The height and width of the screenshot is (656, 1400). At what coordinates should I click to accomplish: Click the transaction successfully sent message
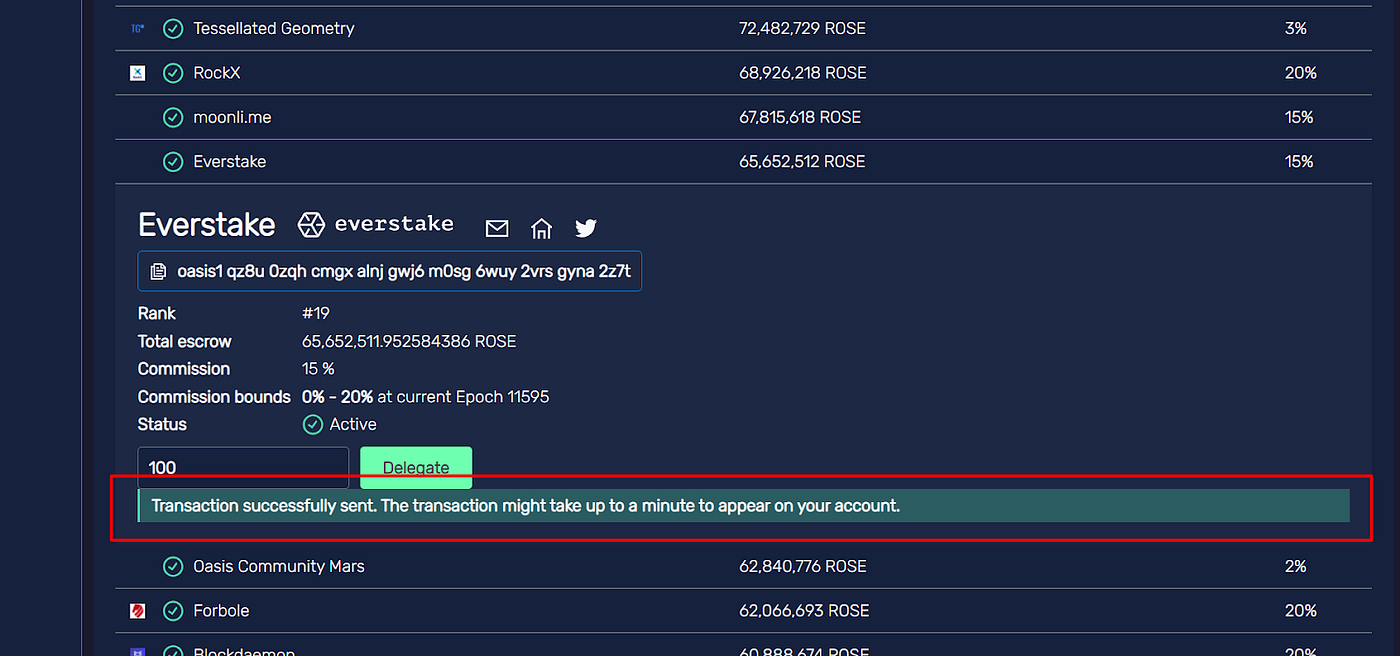pos(526,506)
